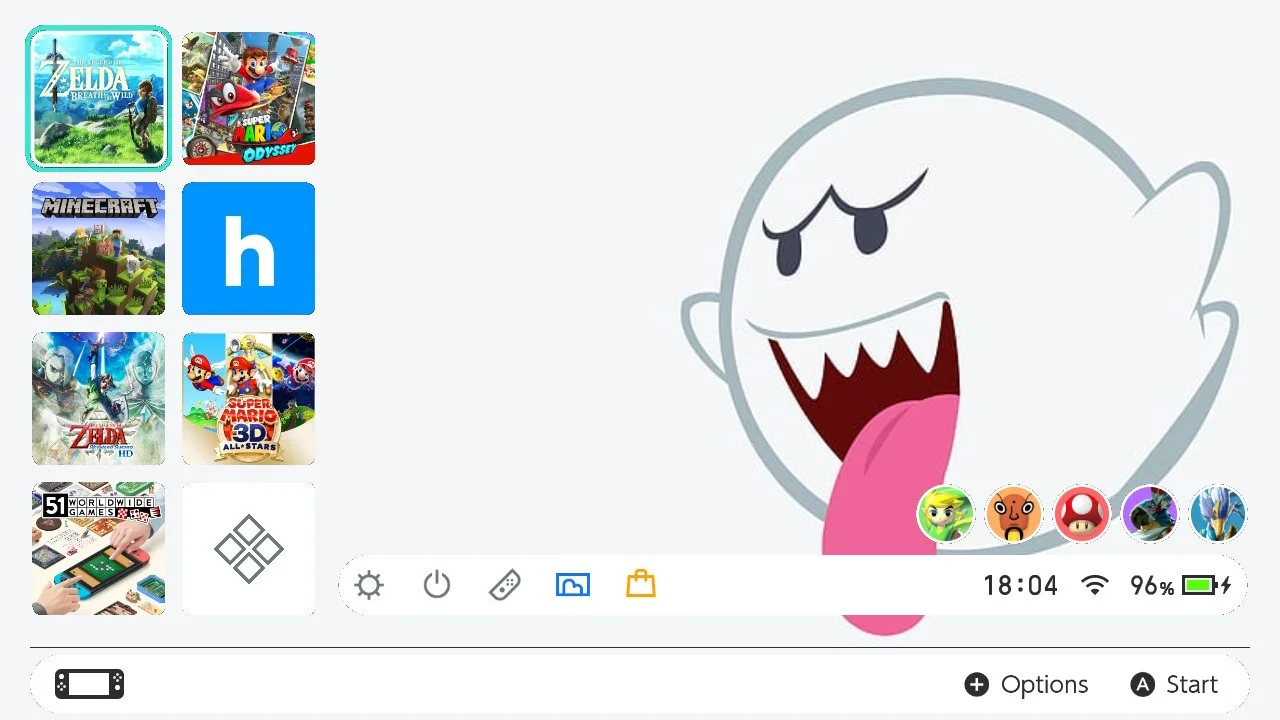Open the Options button
This screenshot has height=720, width=1280.
pos(1026,684)
